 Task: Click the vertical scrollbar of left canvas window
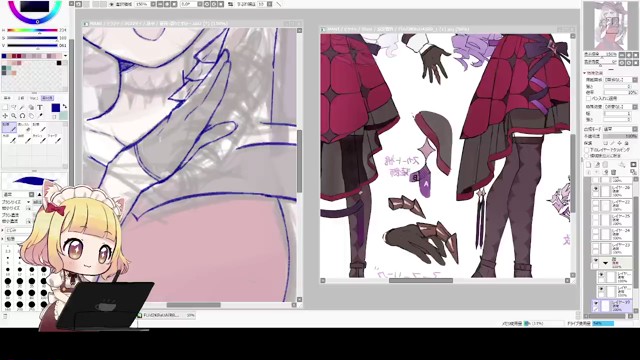coord(299,161)
